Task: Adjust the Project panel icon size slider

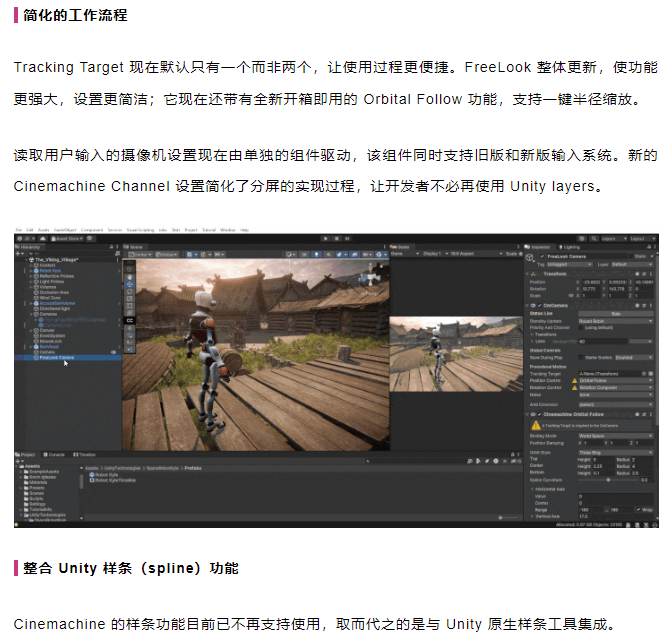Action: tap(508, 518)
